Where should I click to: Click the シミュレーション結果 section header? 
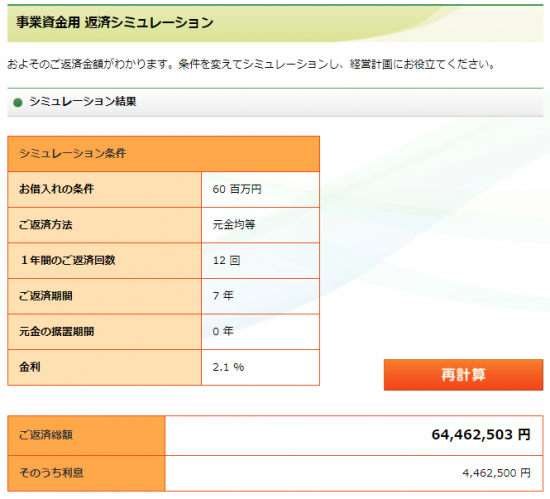click(x=83, y=102)
